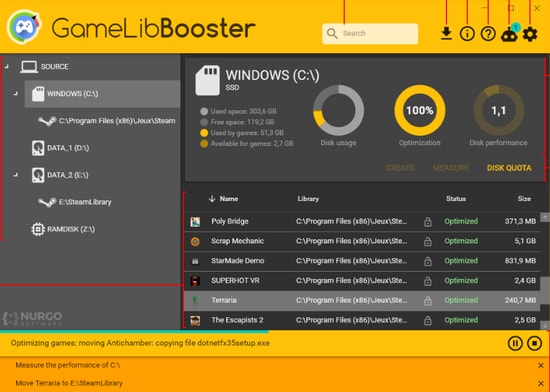Collapse the SOURCE tree node

pyautogui.click(x=7, y=66)
